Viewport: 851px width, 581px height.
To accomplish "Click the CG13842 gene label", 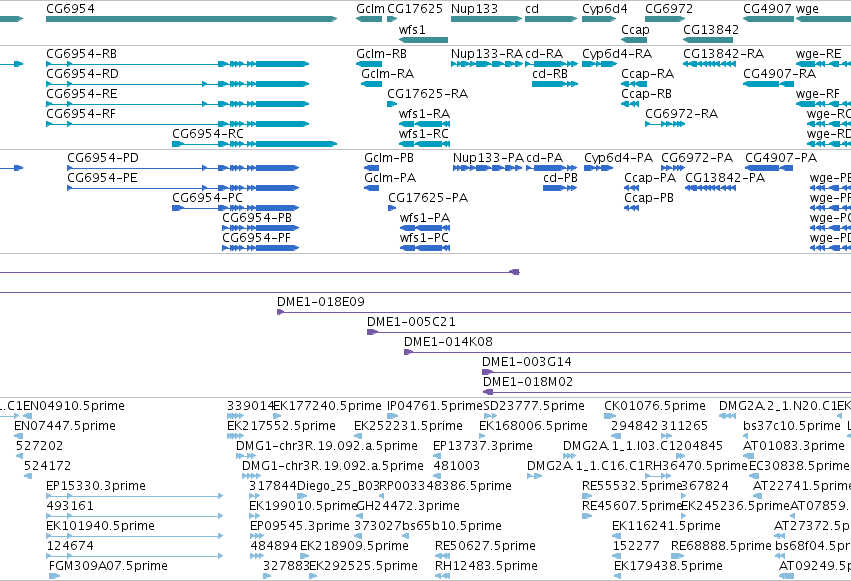I will click(x=711, y=29).
